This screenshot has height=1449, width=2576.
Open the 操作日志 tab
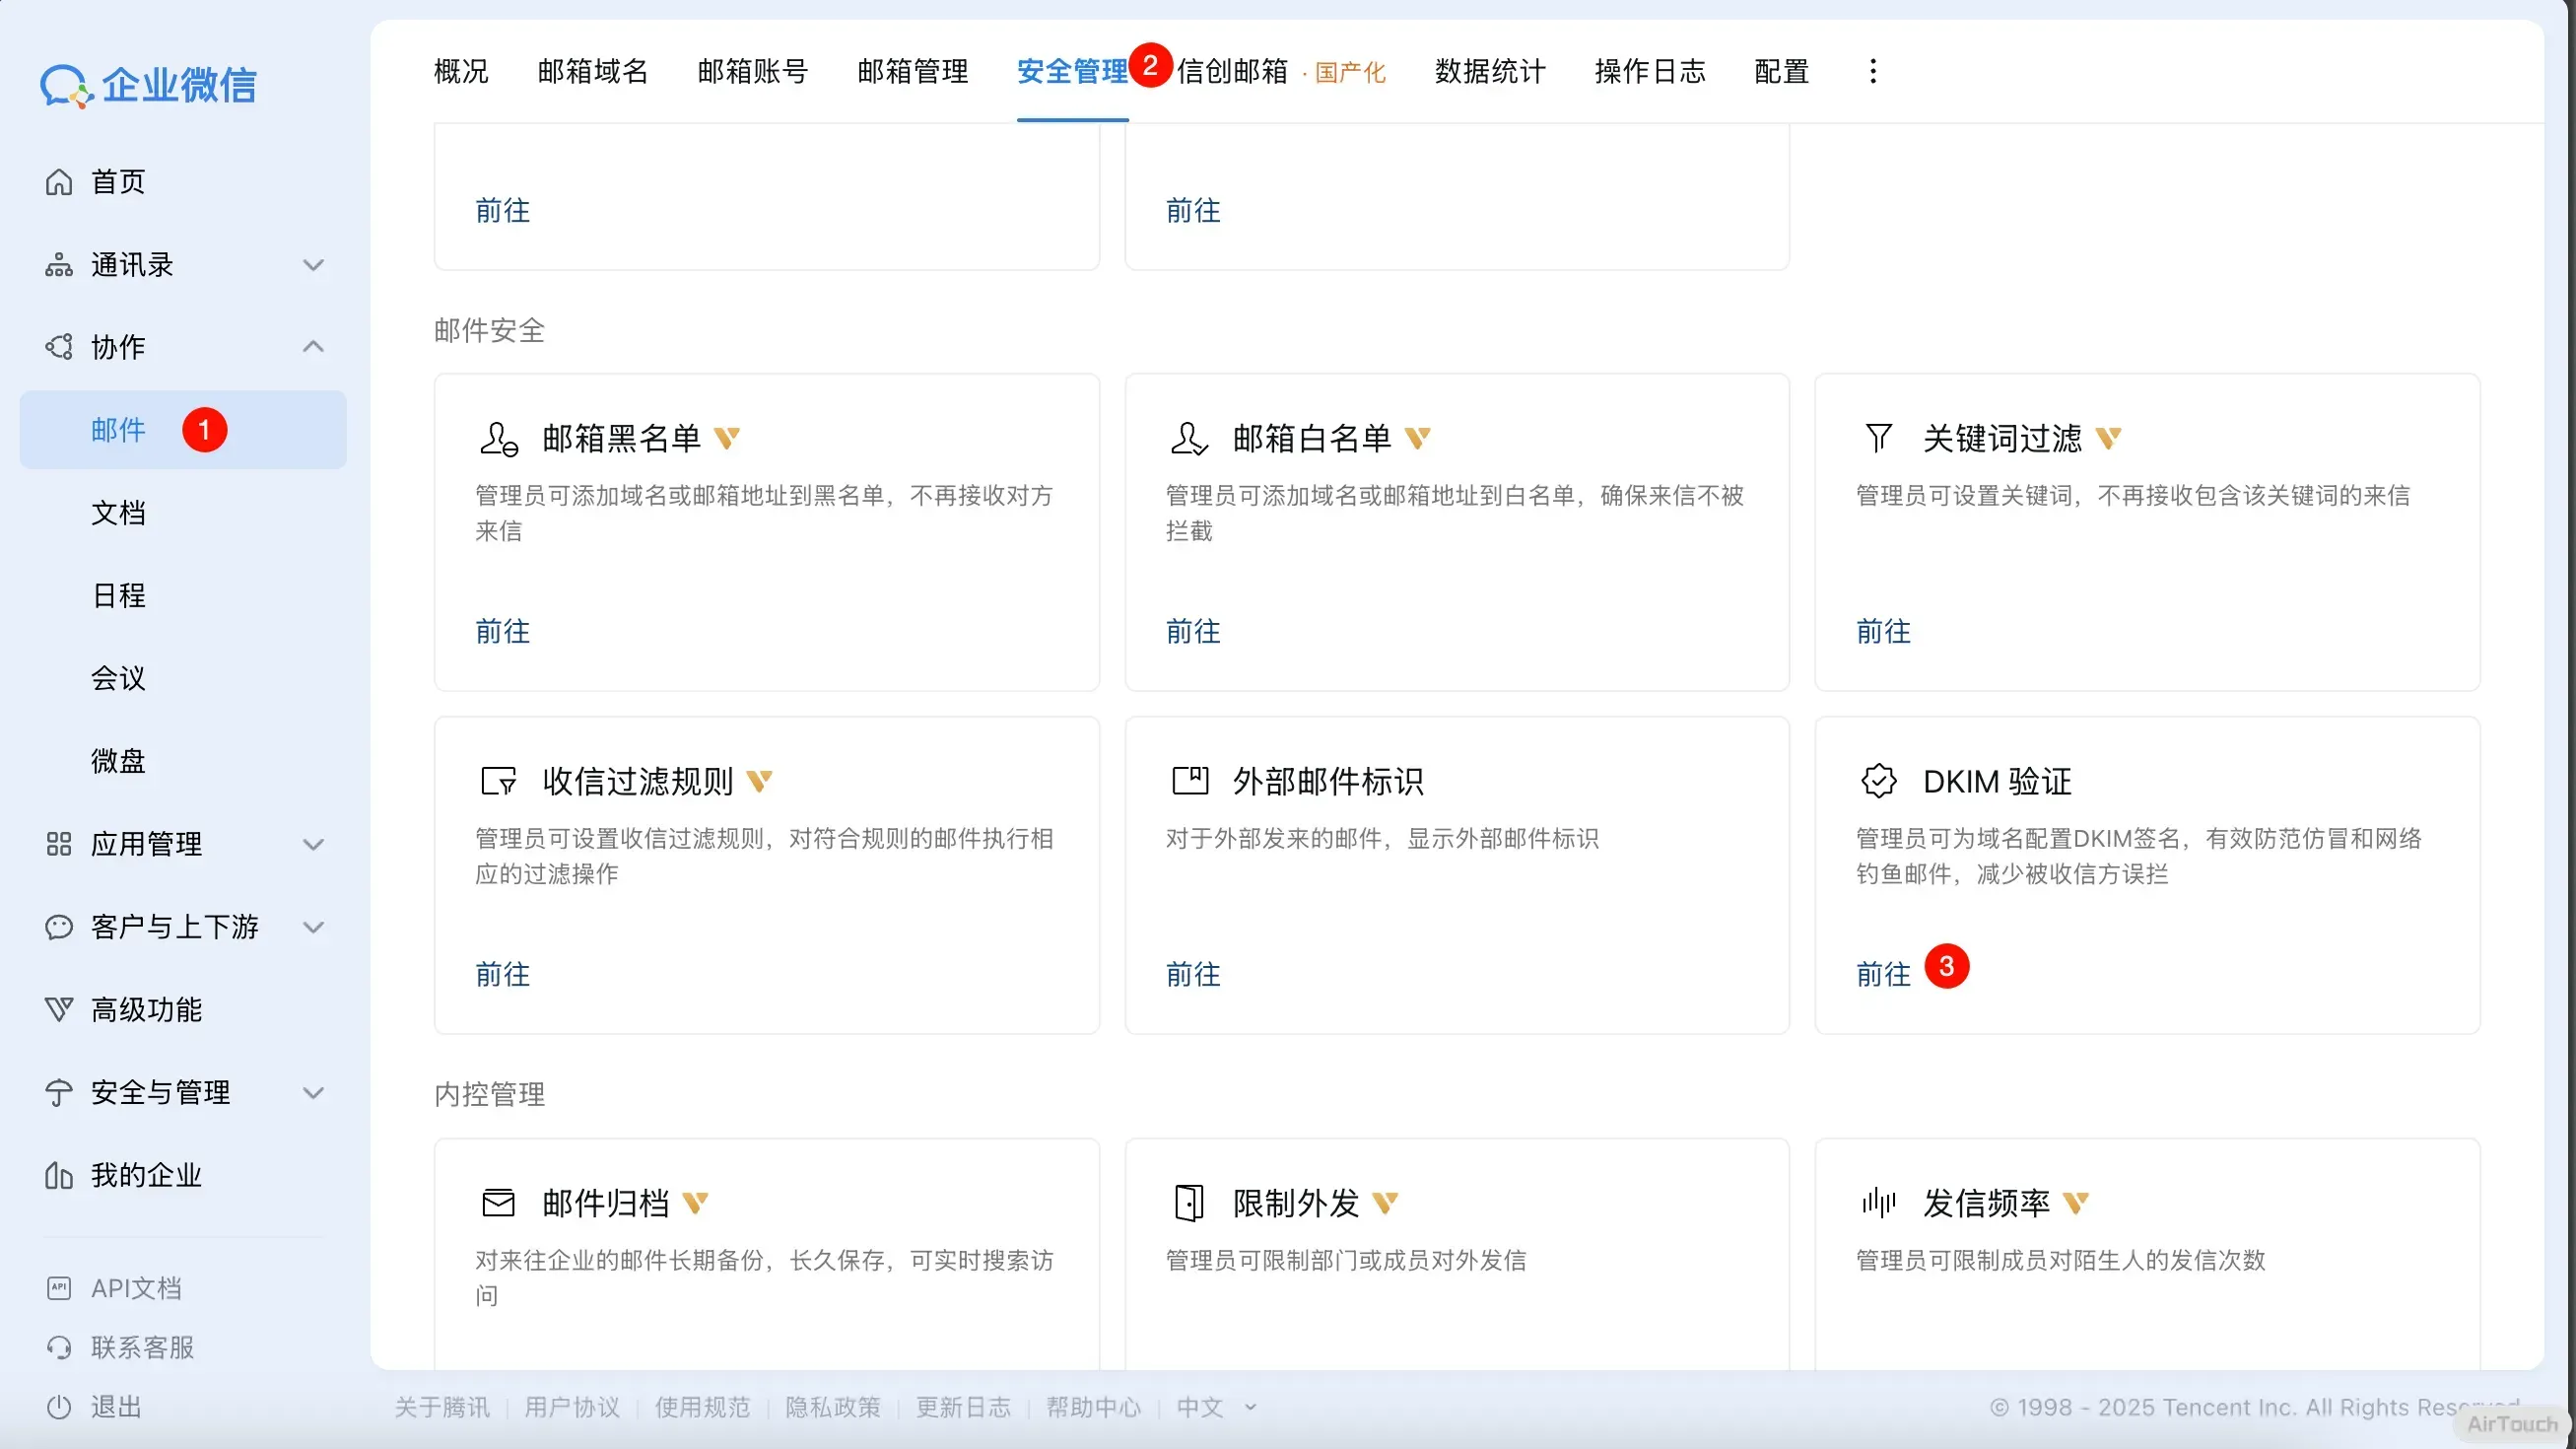1650,71
